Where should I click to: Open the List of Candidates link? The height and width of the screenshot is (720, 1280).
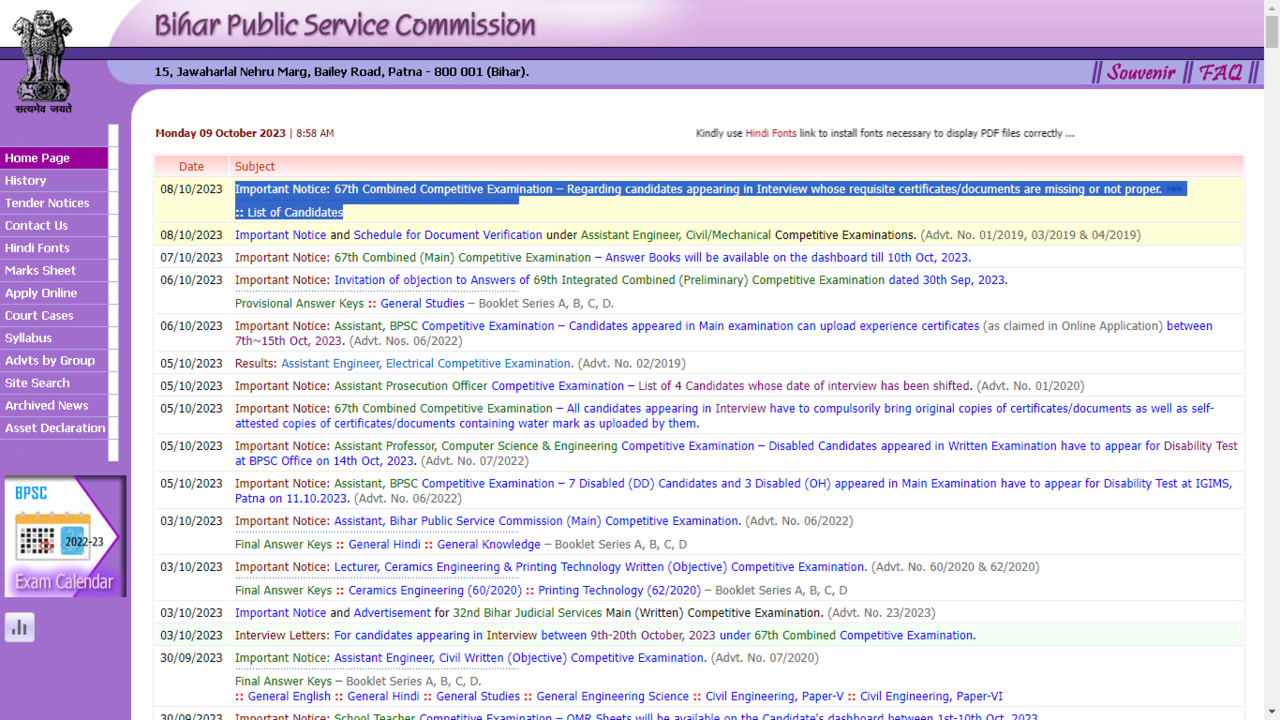click(295, 212)
